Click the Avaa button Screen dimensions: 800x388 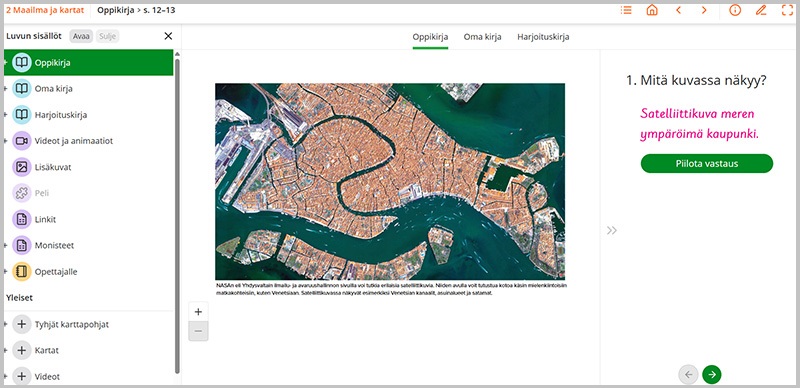pyautogui.click(x=81, y=36)
